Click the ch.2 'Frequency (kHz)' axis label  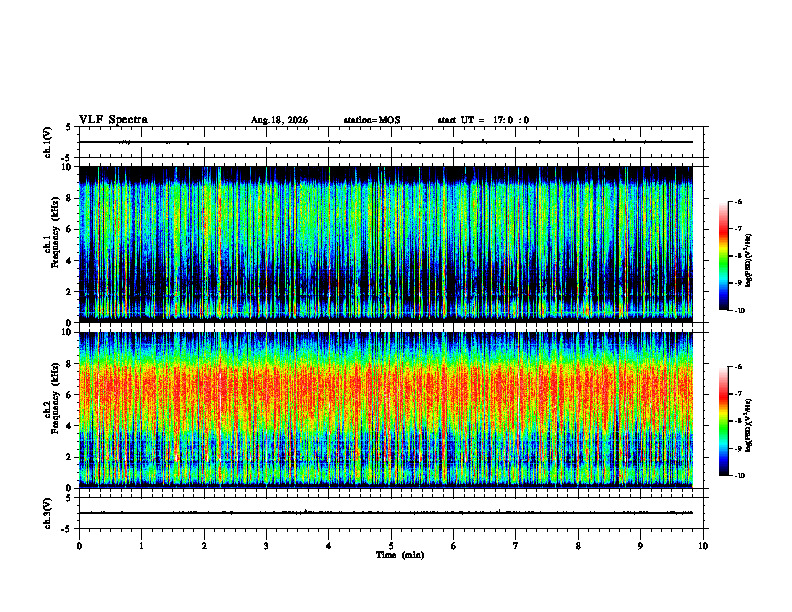click(55, 397)
